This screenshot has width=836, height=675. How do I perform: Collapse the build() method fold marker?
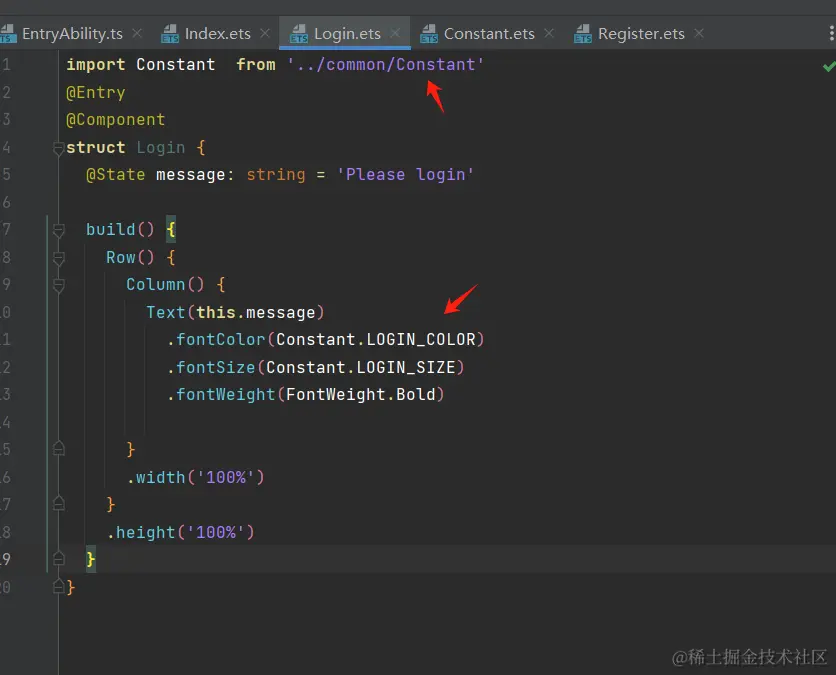tap(59, 230)
